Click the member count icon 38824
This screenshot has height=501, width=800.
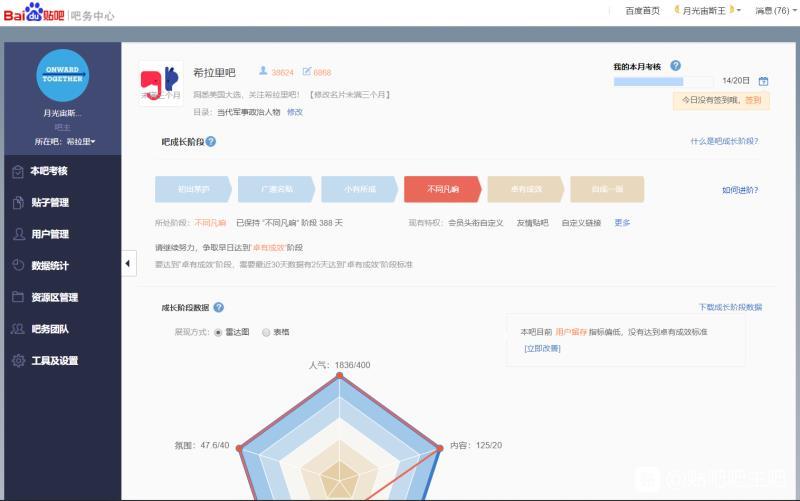click(264, 72)
